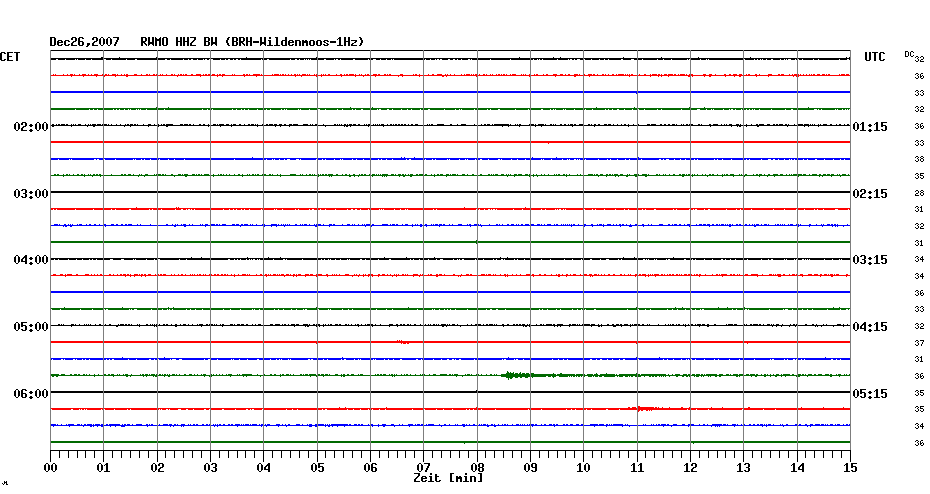930x494 pixels.
Task: Click the DC value 38
Action: (x=919, y=160)
